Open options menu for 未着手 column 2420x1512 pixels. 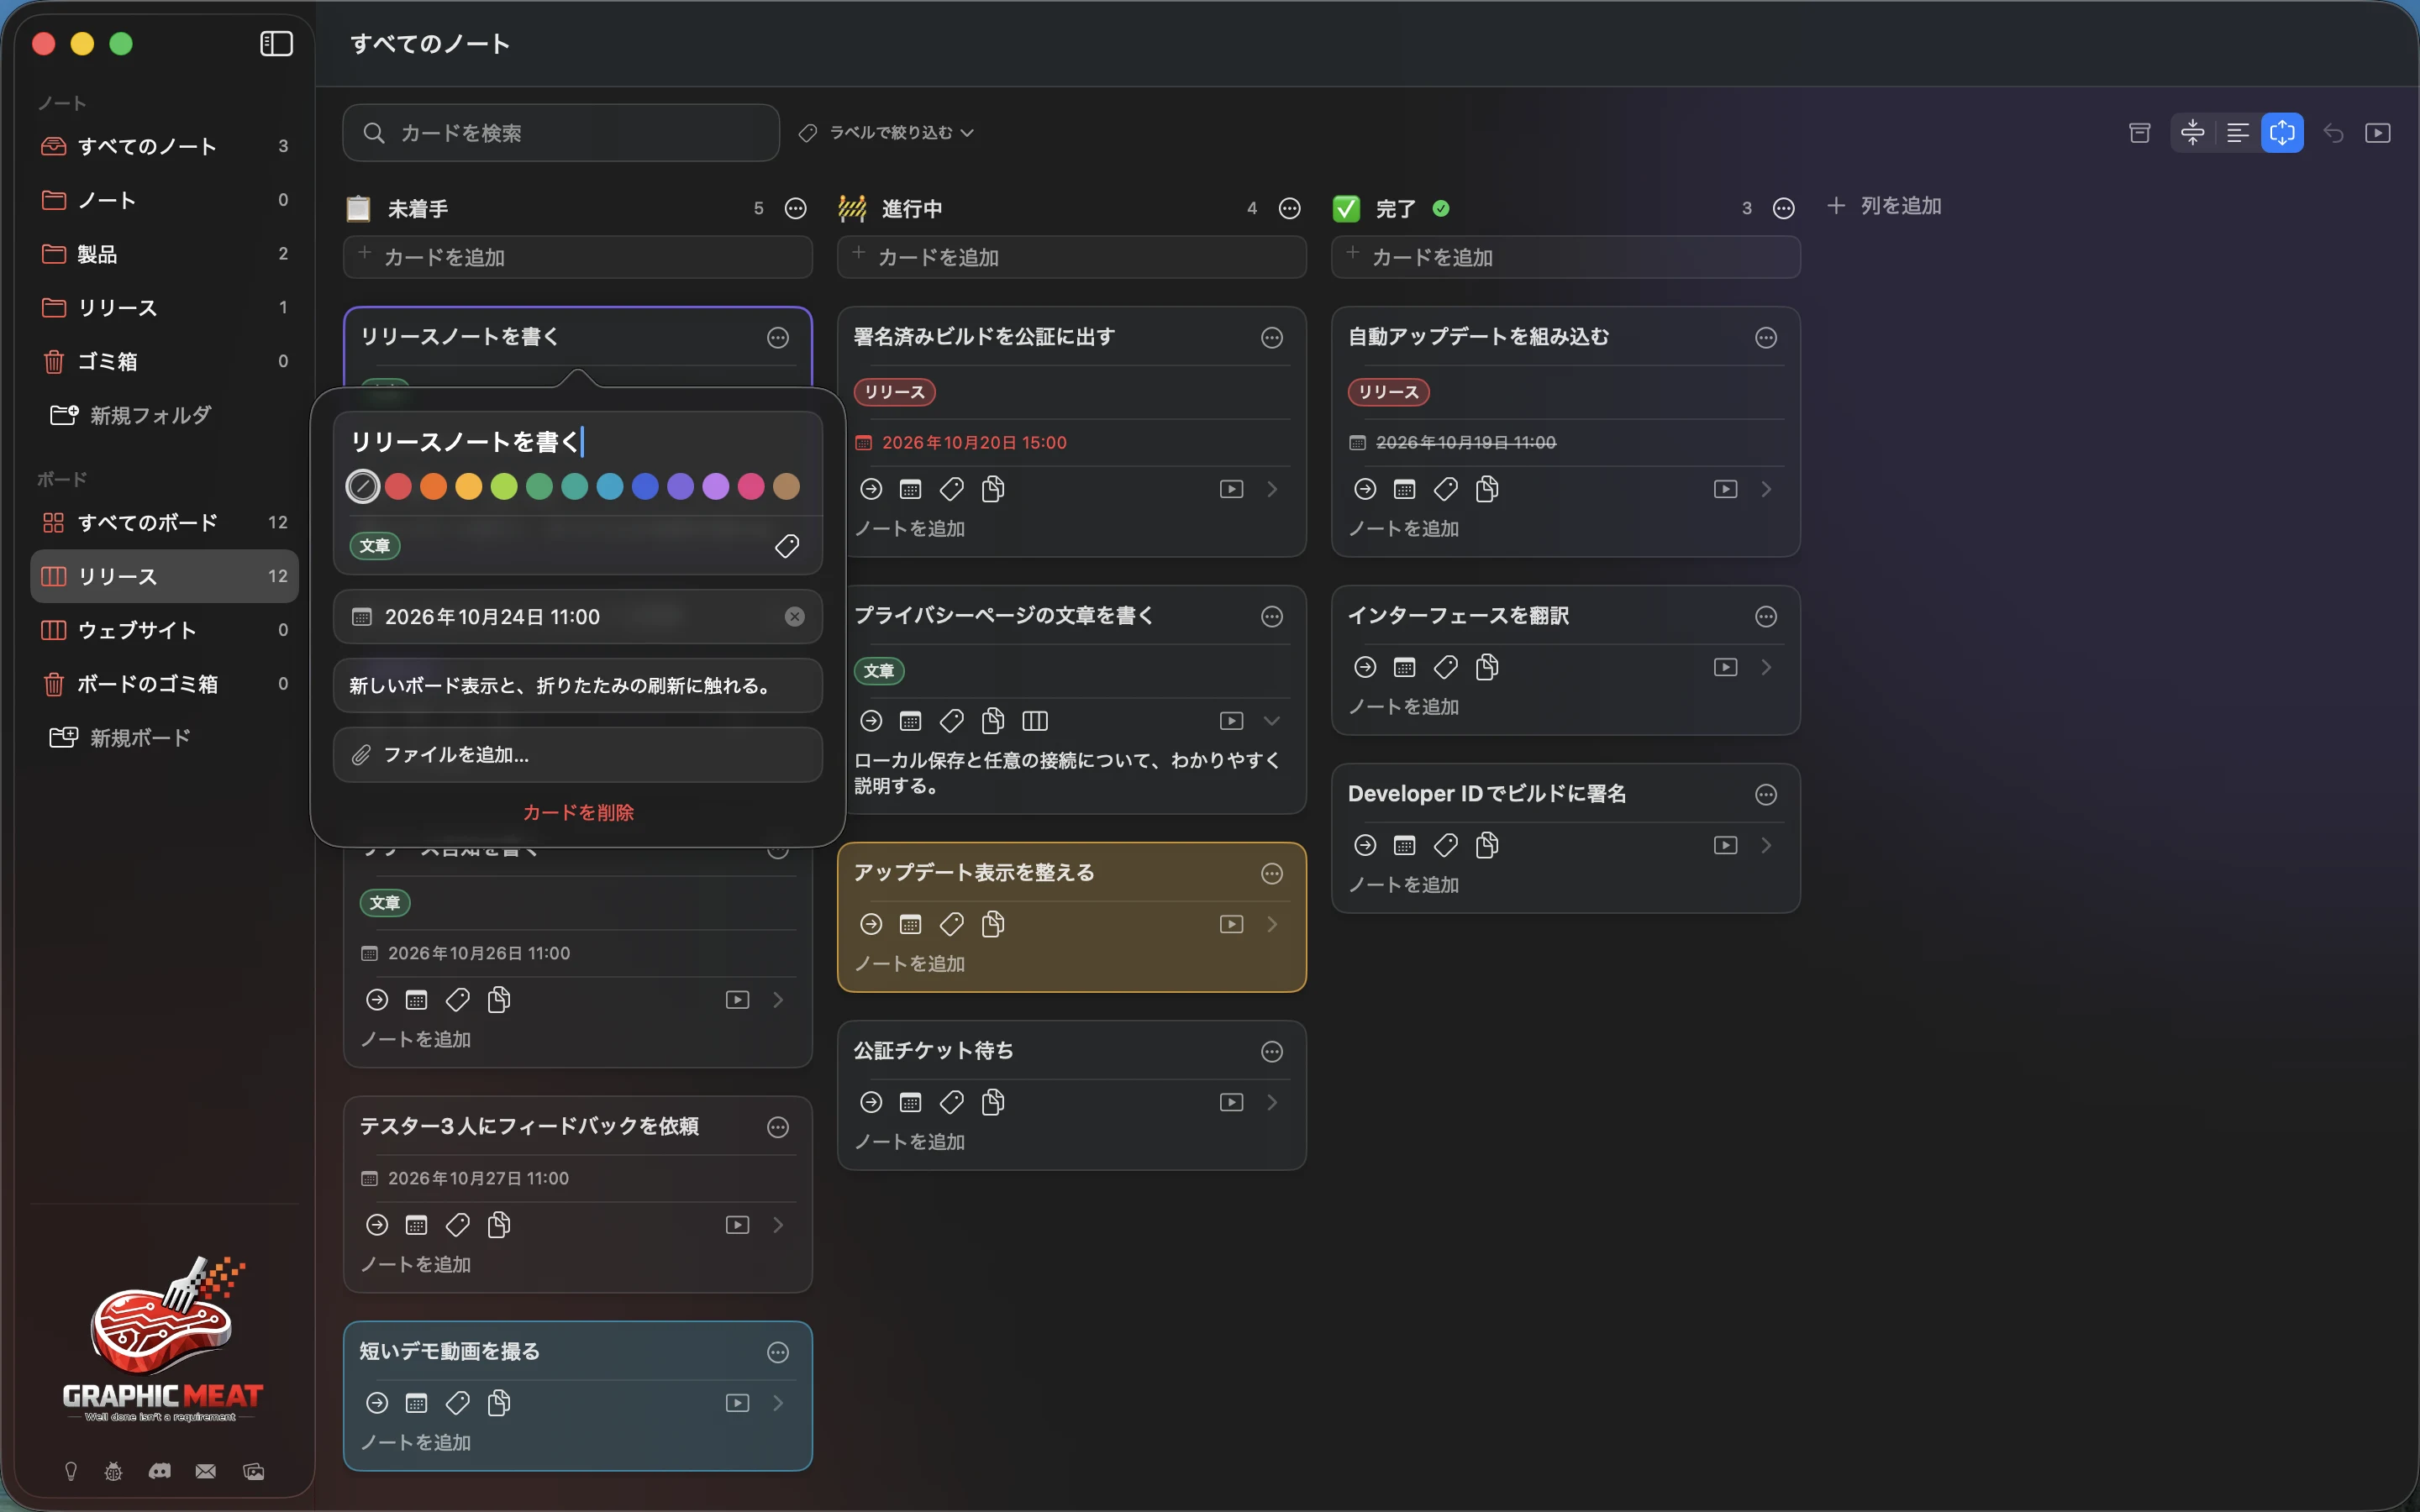pyautogui.click(x=796, y=208)
